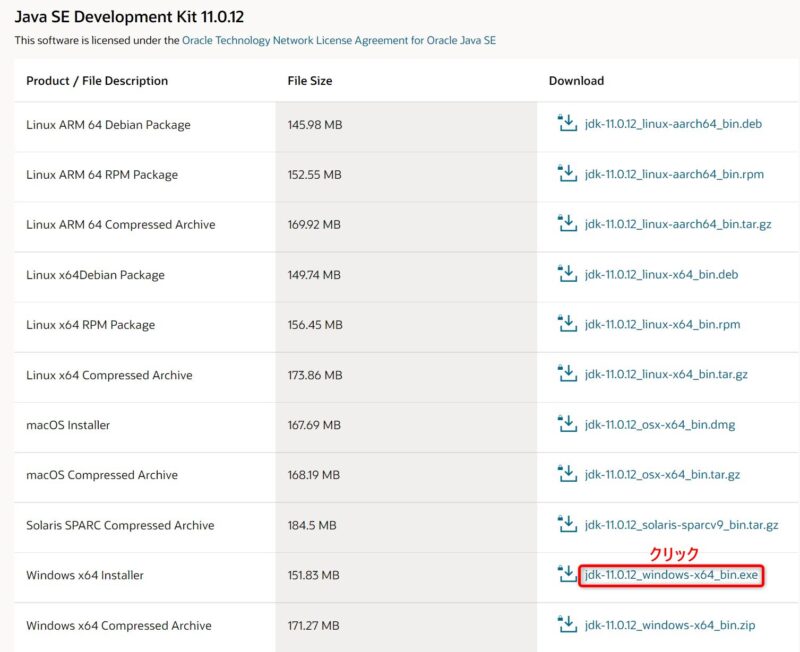Click download icon for osx-x64_bin.tar.gz

click(567, 473)
